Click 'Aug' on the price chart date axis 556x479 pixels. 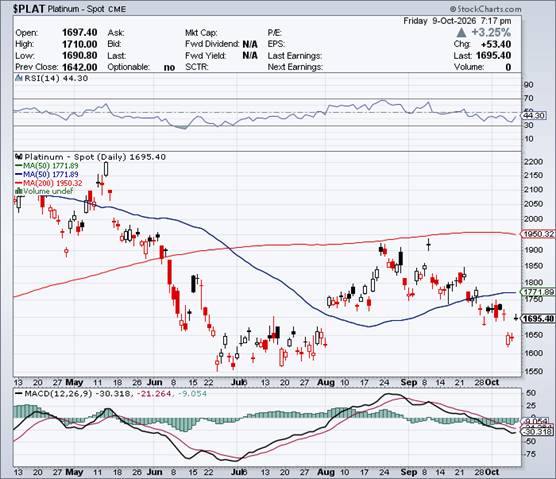326,383
